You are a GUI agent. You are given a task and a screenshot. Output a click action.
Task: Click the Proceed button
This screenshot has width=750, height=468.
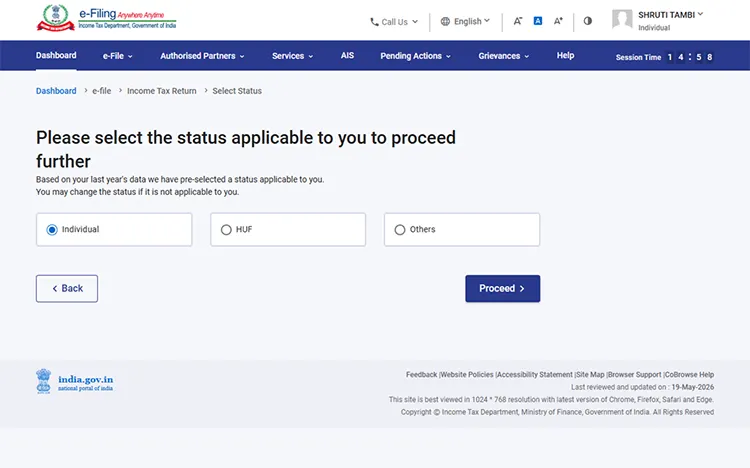coord(503,289)
